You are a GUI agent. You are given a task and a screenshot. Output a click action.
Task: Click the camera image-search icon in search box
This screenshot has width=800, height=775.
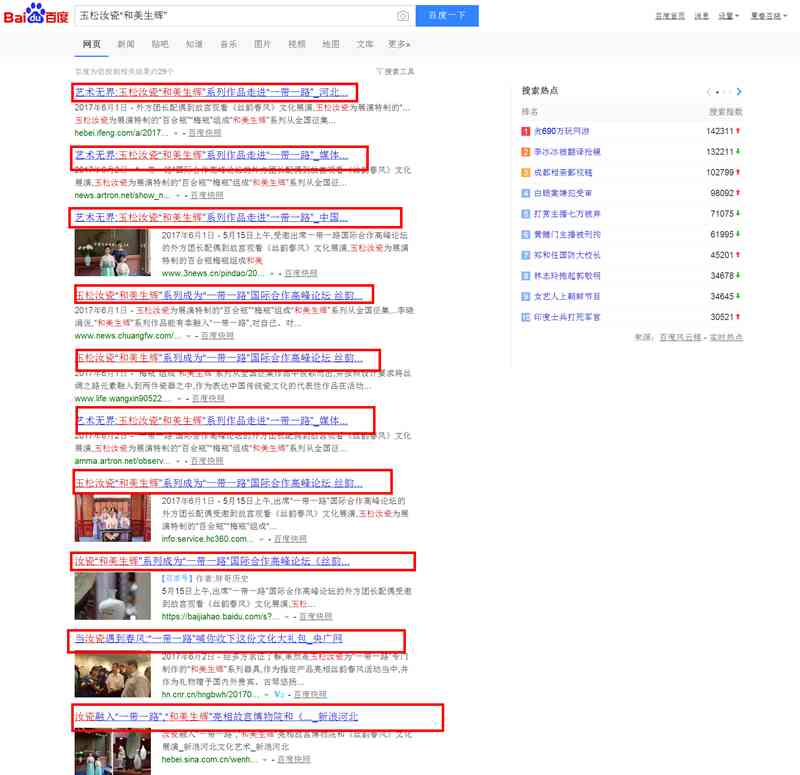click(x=403, y=16)
